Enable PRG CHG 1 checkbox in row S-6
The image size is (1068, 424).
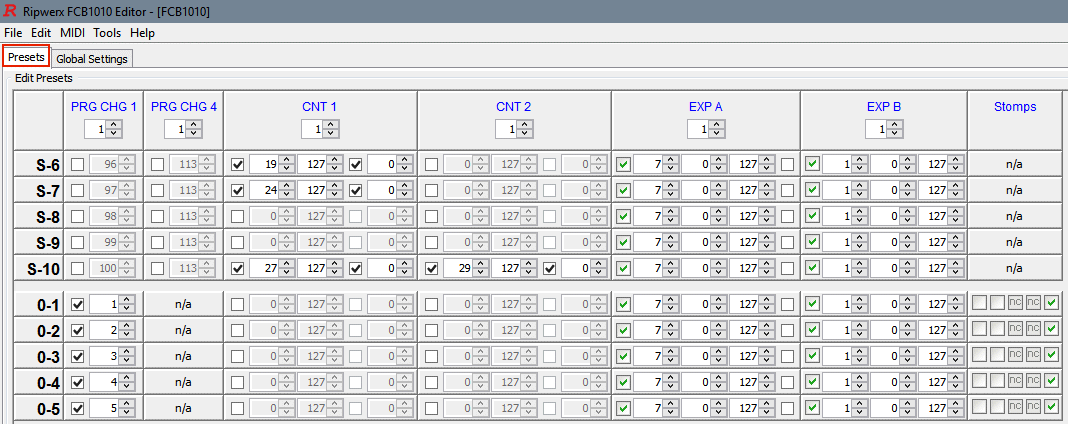click(x=78, y=164)
